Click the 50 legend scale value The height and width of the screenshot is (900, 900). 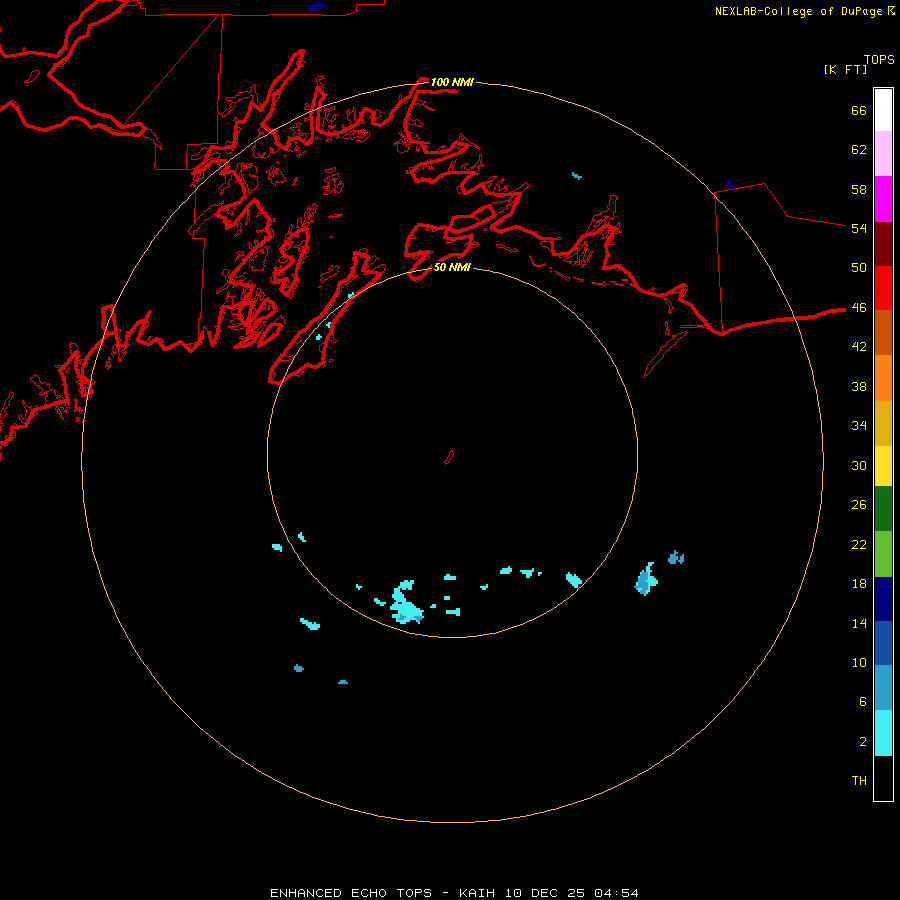click(x=859, y=268)
